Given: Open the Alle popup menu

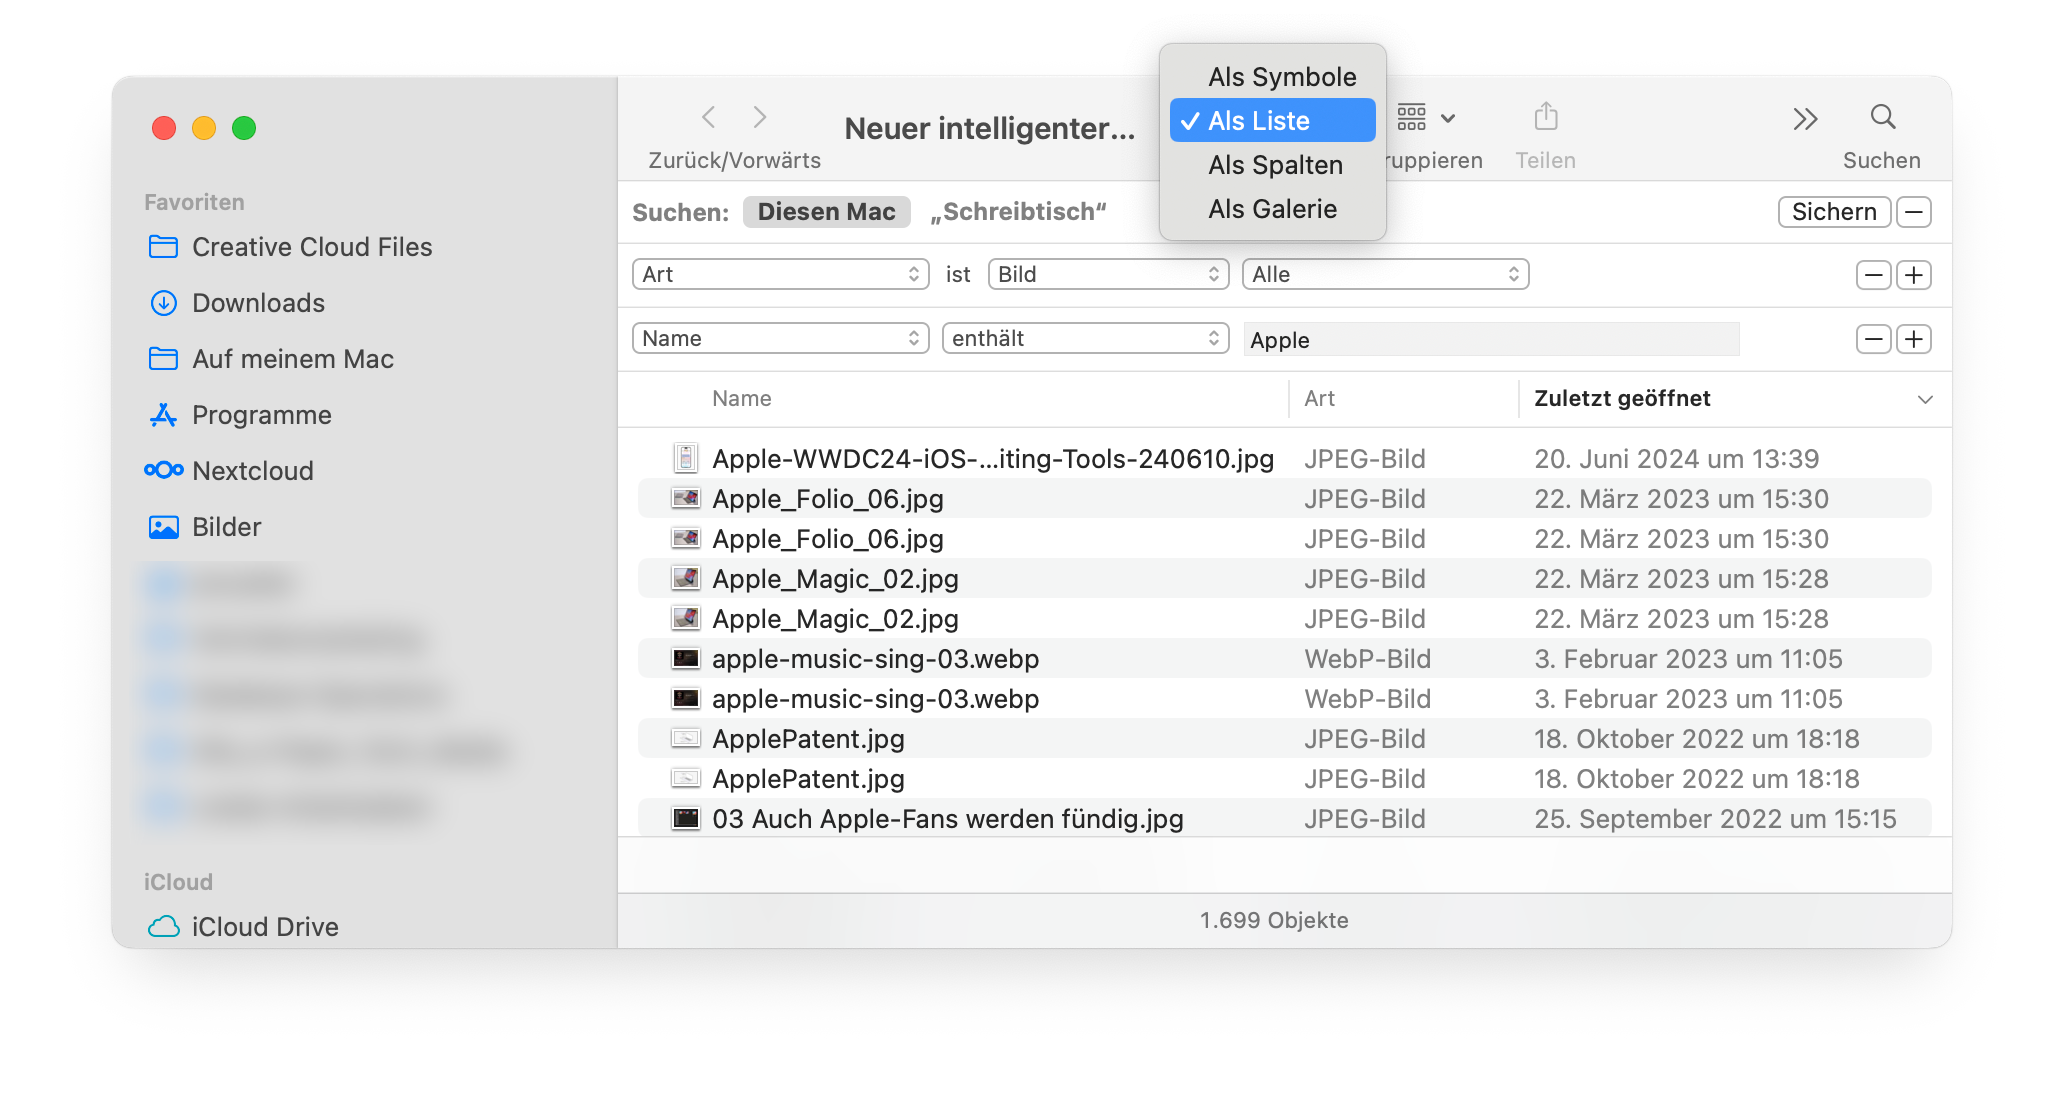Looking at the screenshot, I should click(x=1385, y=274).
